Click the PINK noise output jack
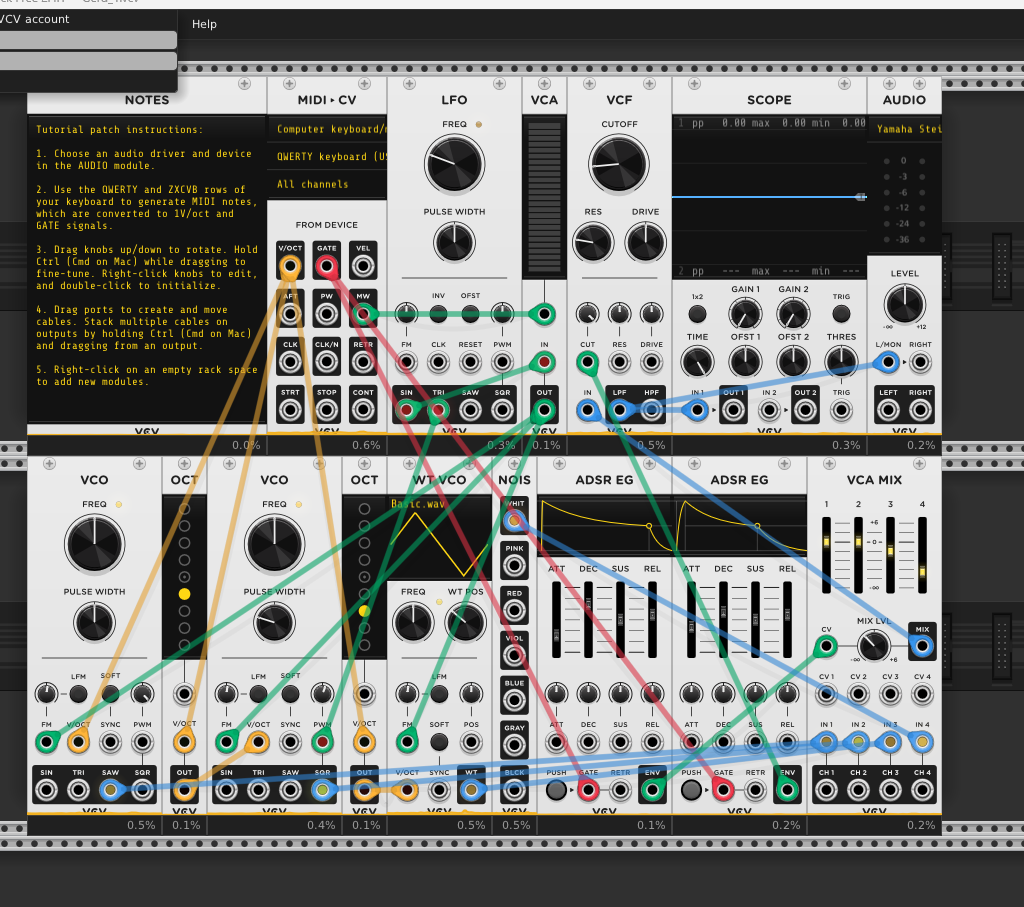 pos(514,566)
